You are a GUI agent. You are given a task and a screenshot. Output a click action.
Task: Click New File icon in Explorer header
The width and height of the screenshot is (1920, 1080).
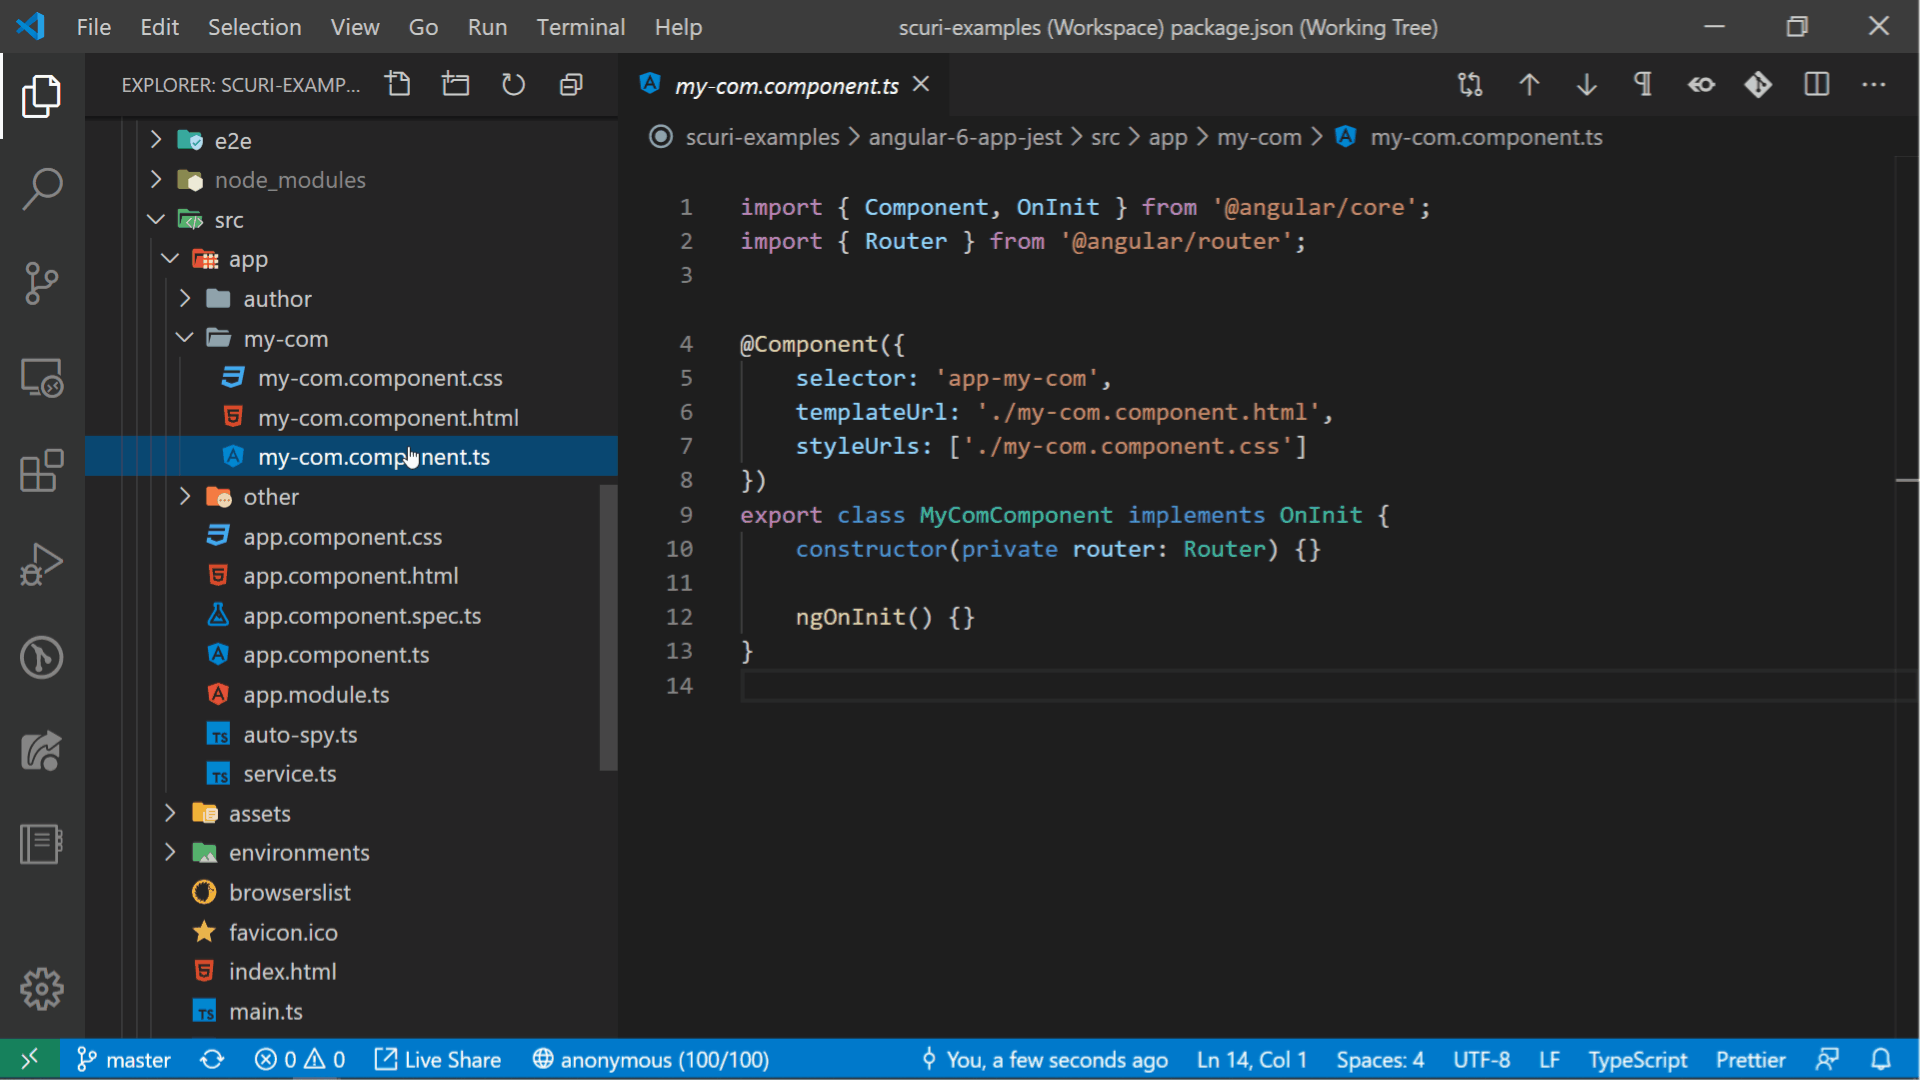pyautogui.click(x=398, y=85)
